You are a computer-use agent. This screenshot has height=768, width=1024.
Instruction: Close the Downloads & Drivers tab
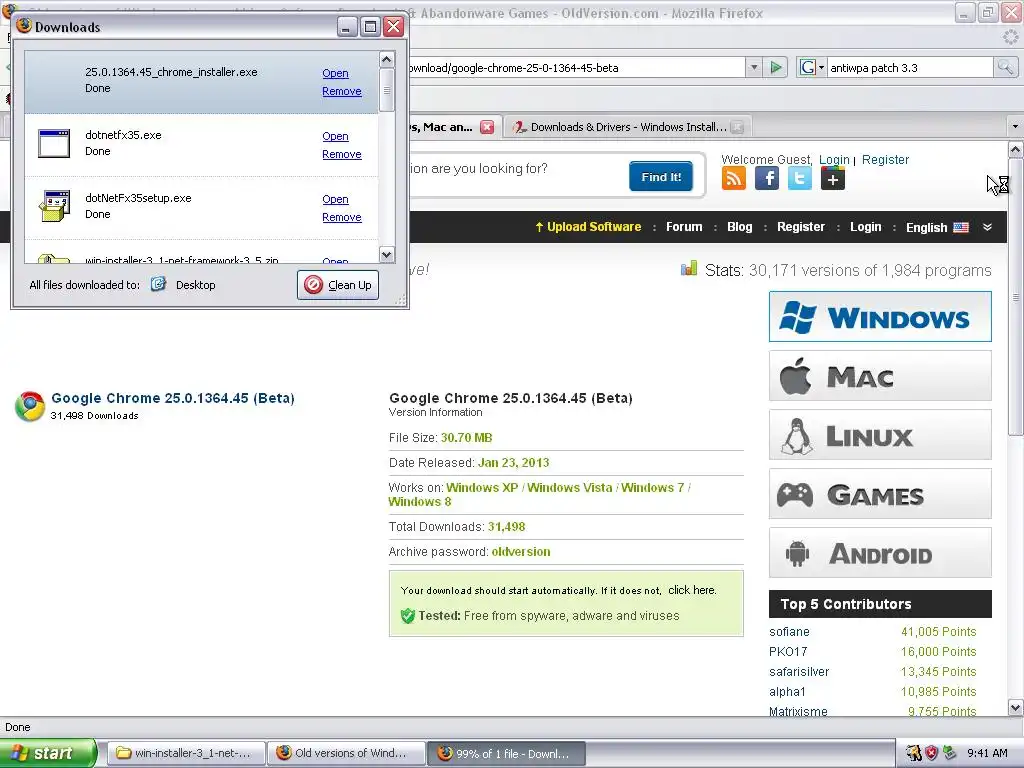[737, 127]
